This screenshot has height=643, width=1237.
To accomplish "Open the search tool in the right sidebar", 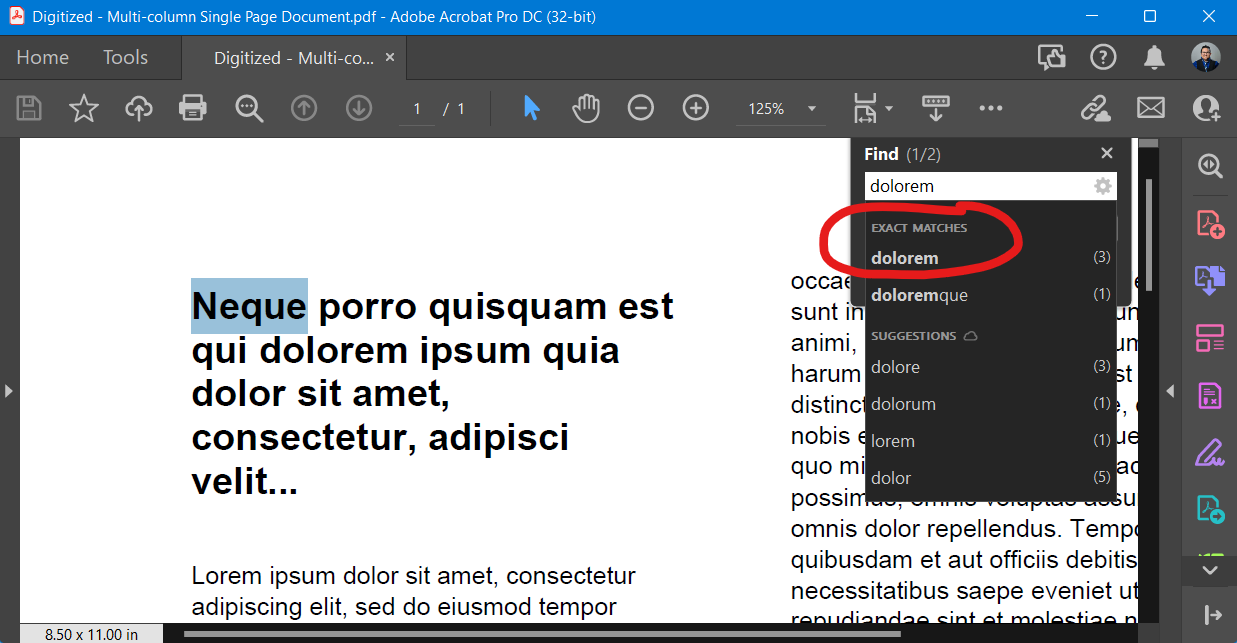I will click(1210, 166).
